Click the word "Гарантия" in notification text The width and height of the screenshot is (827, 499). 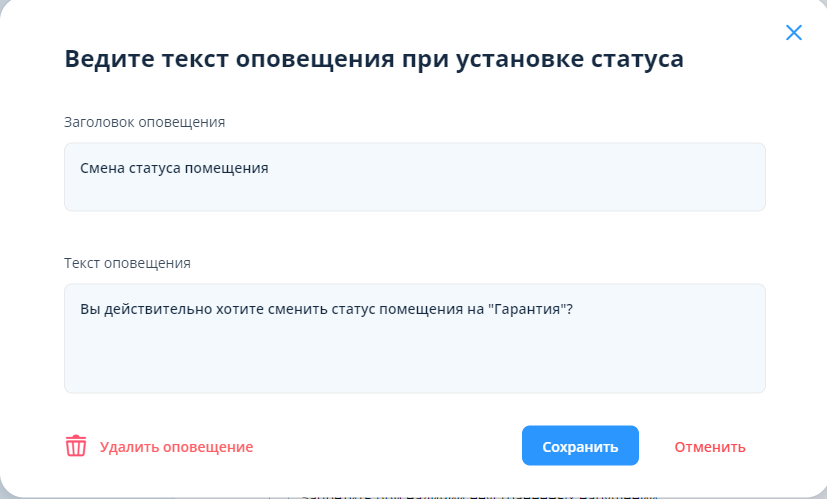(x=527, y=309)
